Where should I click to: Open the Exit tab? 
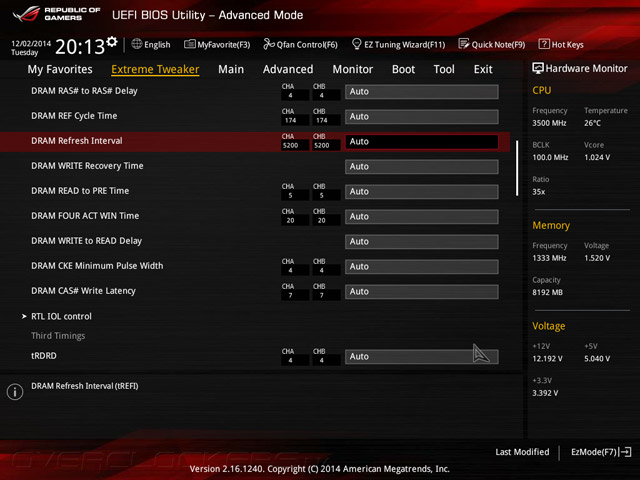coord(483,69)
